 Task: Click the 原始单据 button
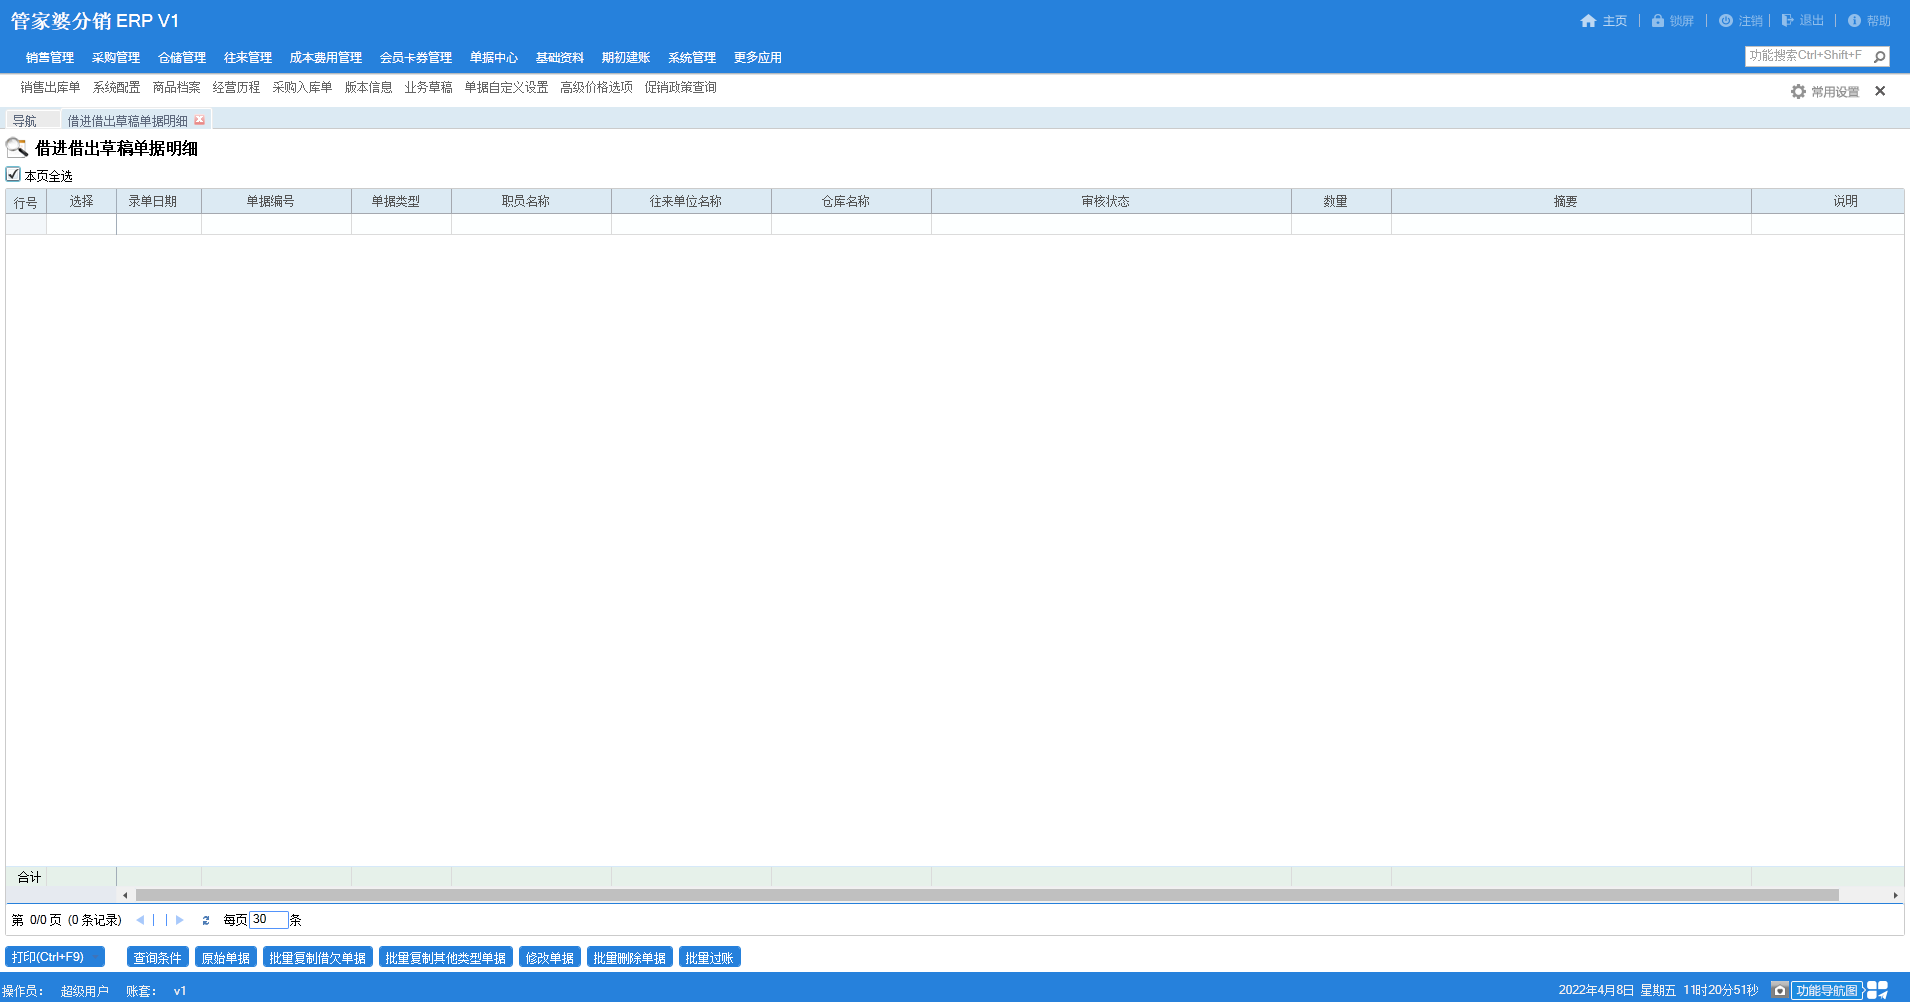tap(226, 958)
